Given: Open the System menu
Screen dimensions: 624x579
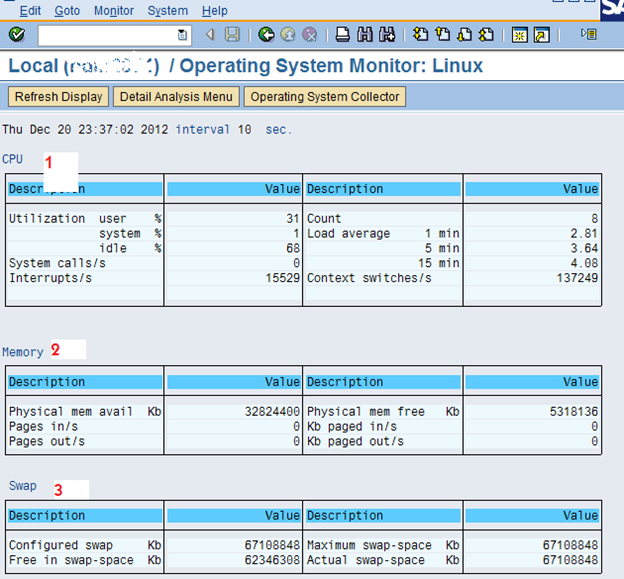Looking at the screenshot, I should click(168, 11).
